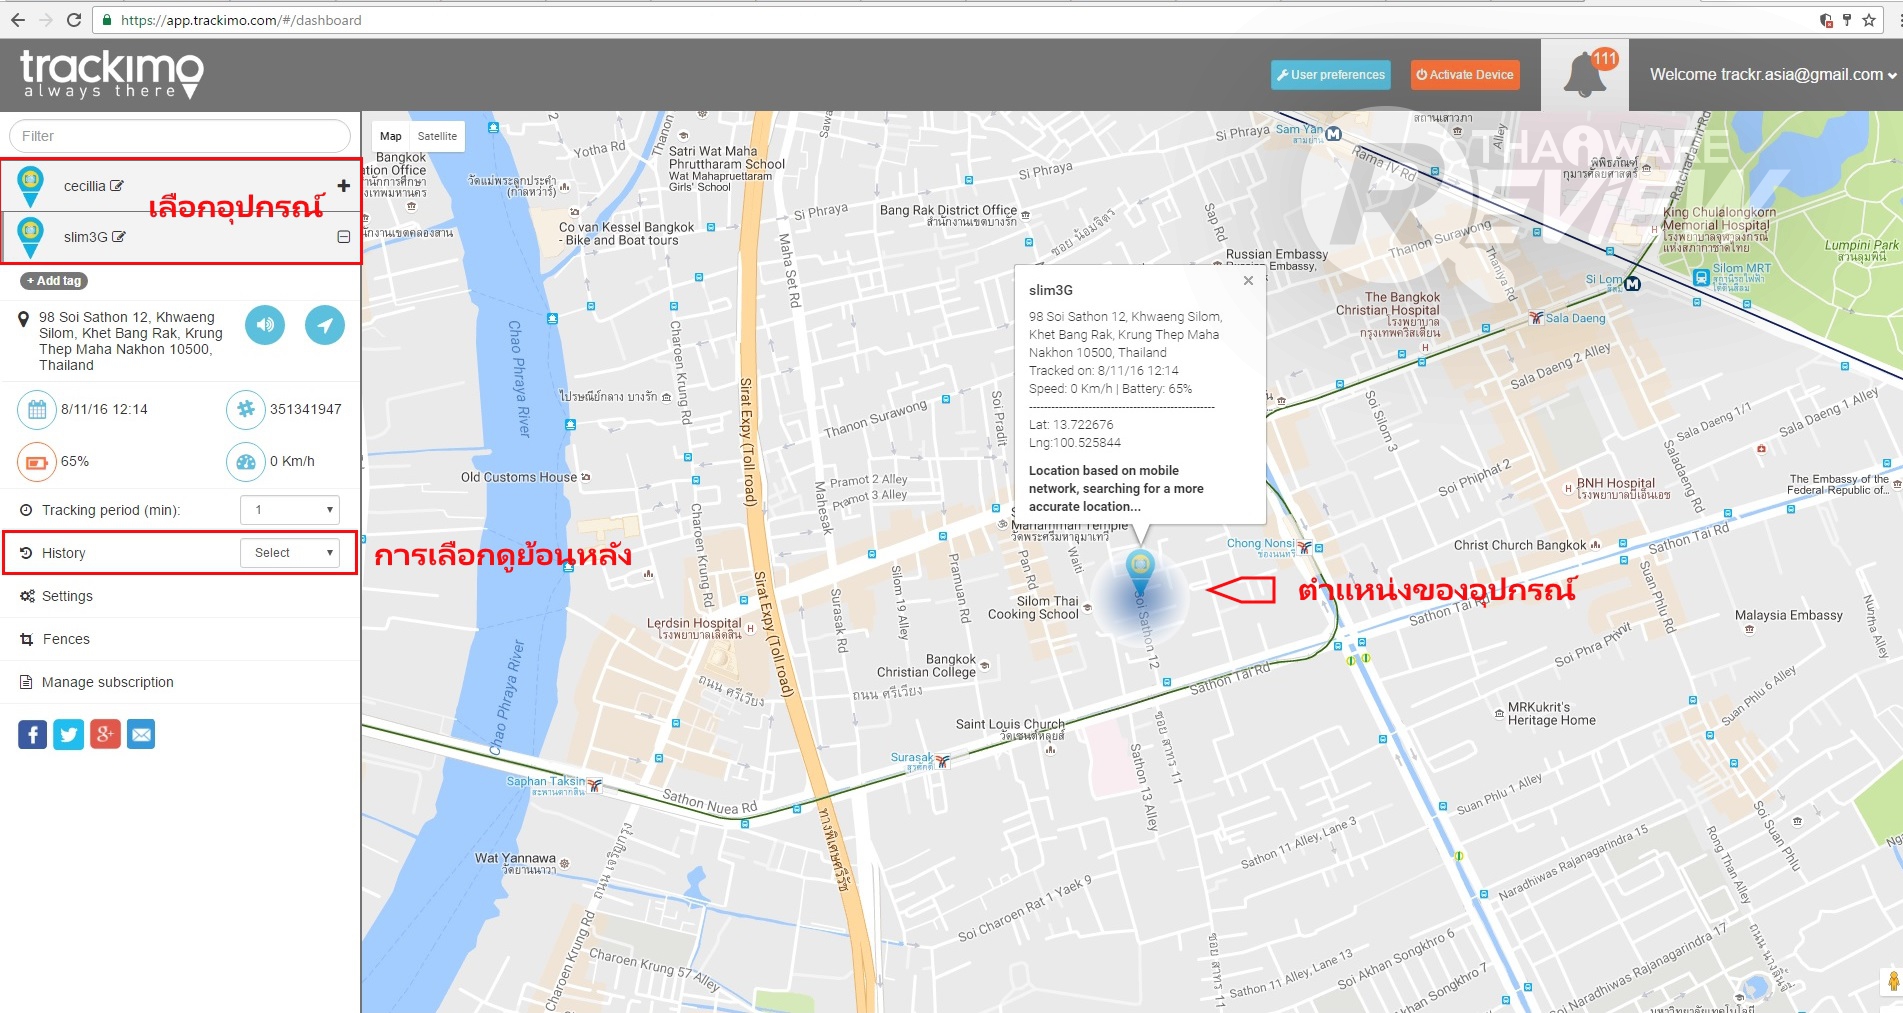The width and height of the screenshot is (1903, 1013).
Task: Share via the Google Plus icon
Action: (x=105, y=735)
